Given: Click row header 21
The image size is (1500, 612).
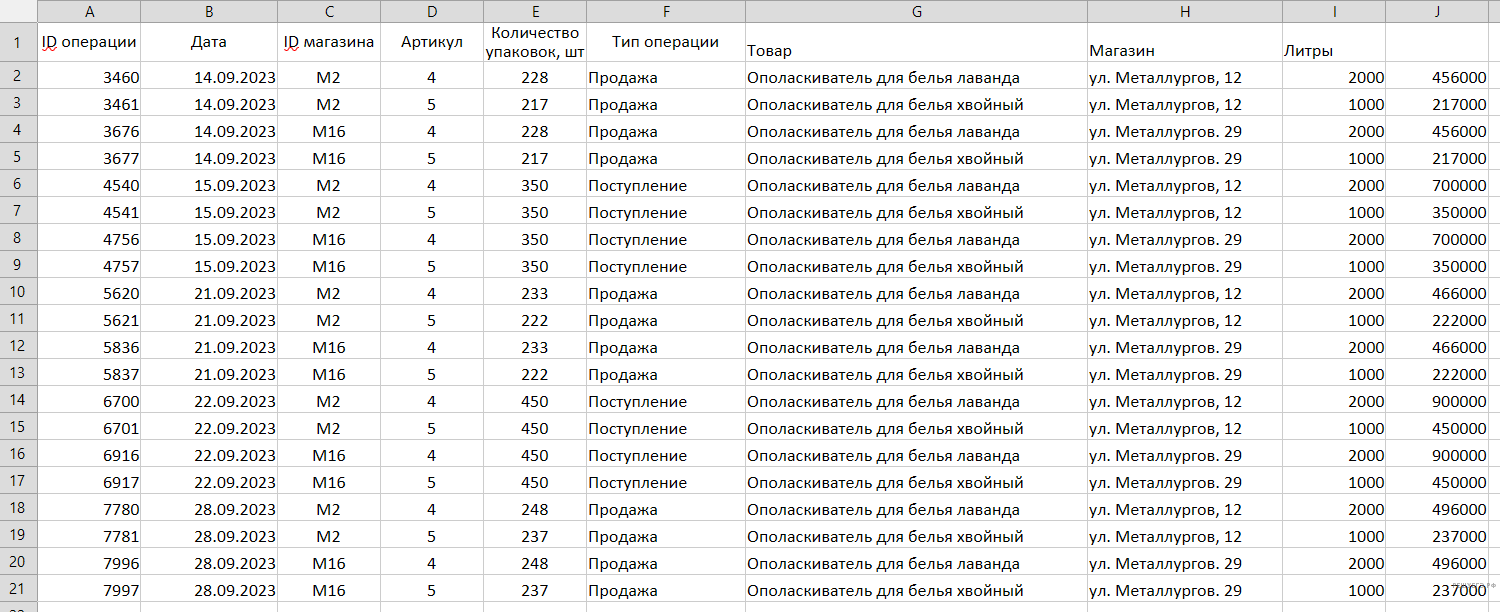Looking at the screenshot, I should pyautogui.click(x=19, y=590).
